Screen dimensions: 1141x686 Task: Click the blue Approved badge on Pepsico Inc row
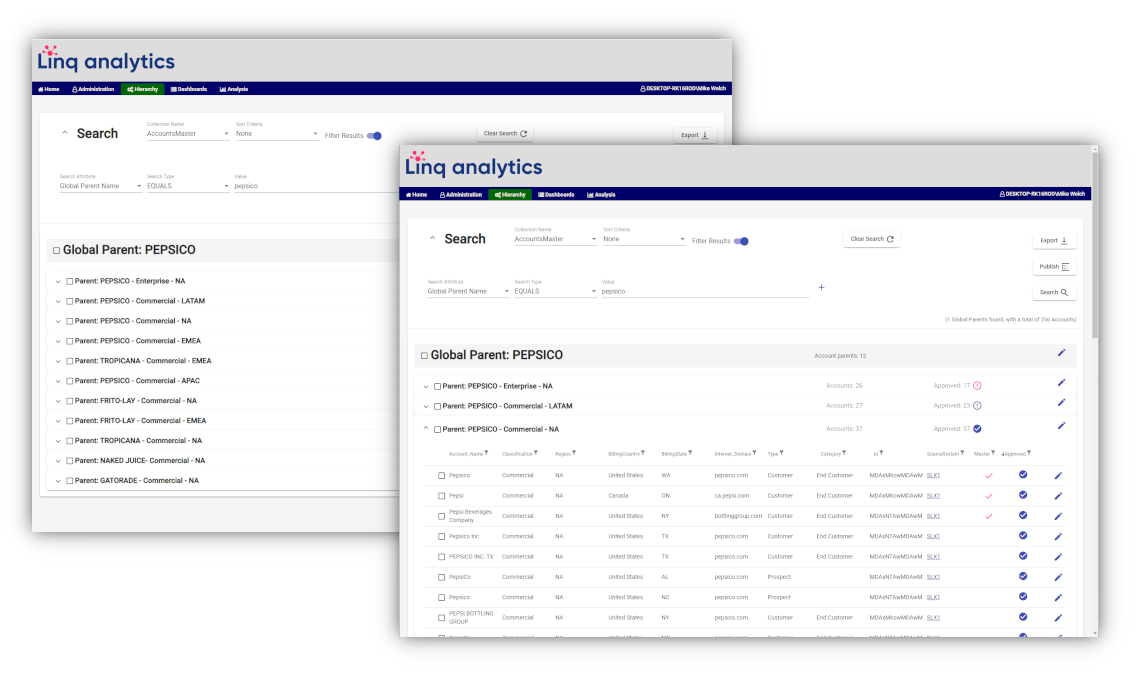(1023, 536)
